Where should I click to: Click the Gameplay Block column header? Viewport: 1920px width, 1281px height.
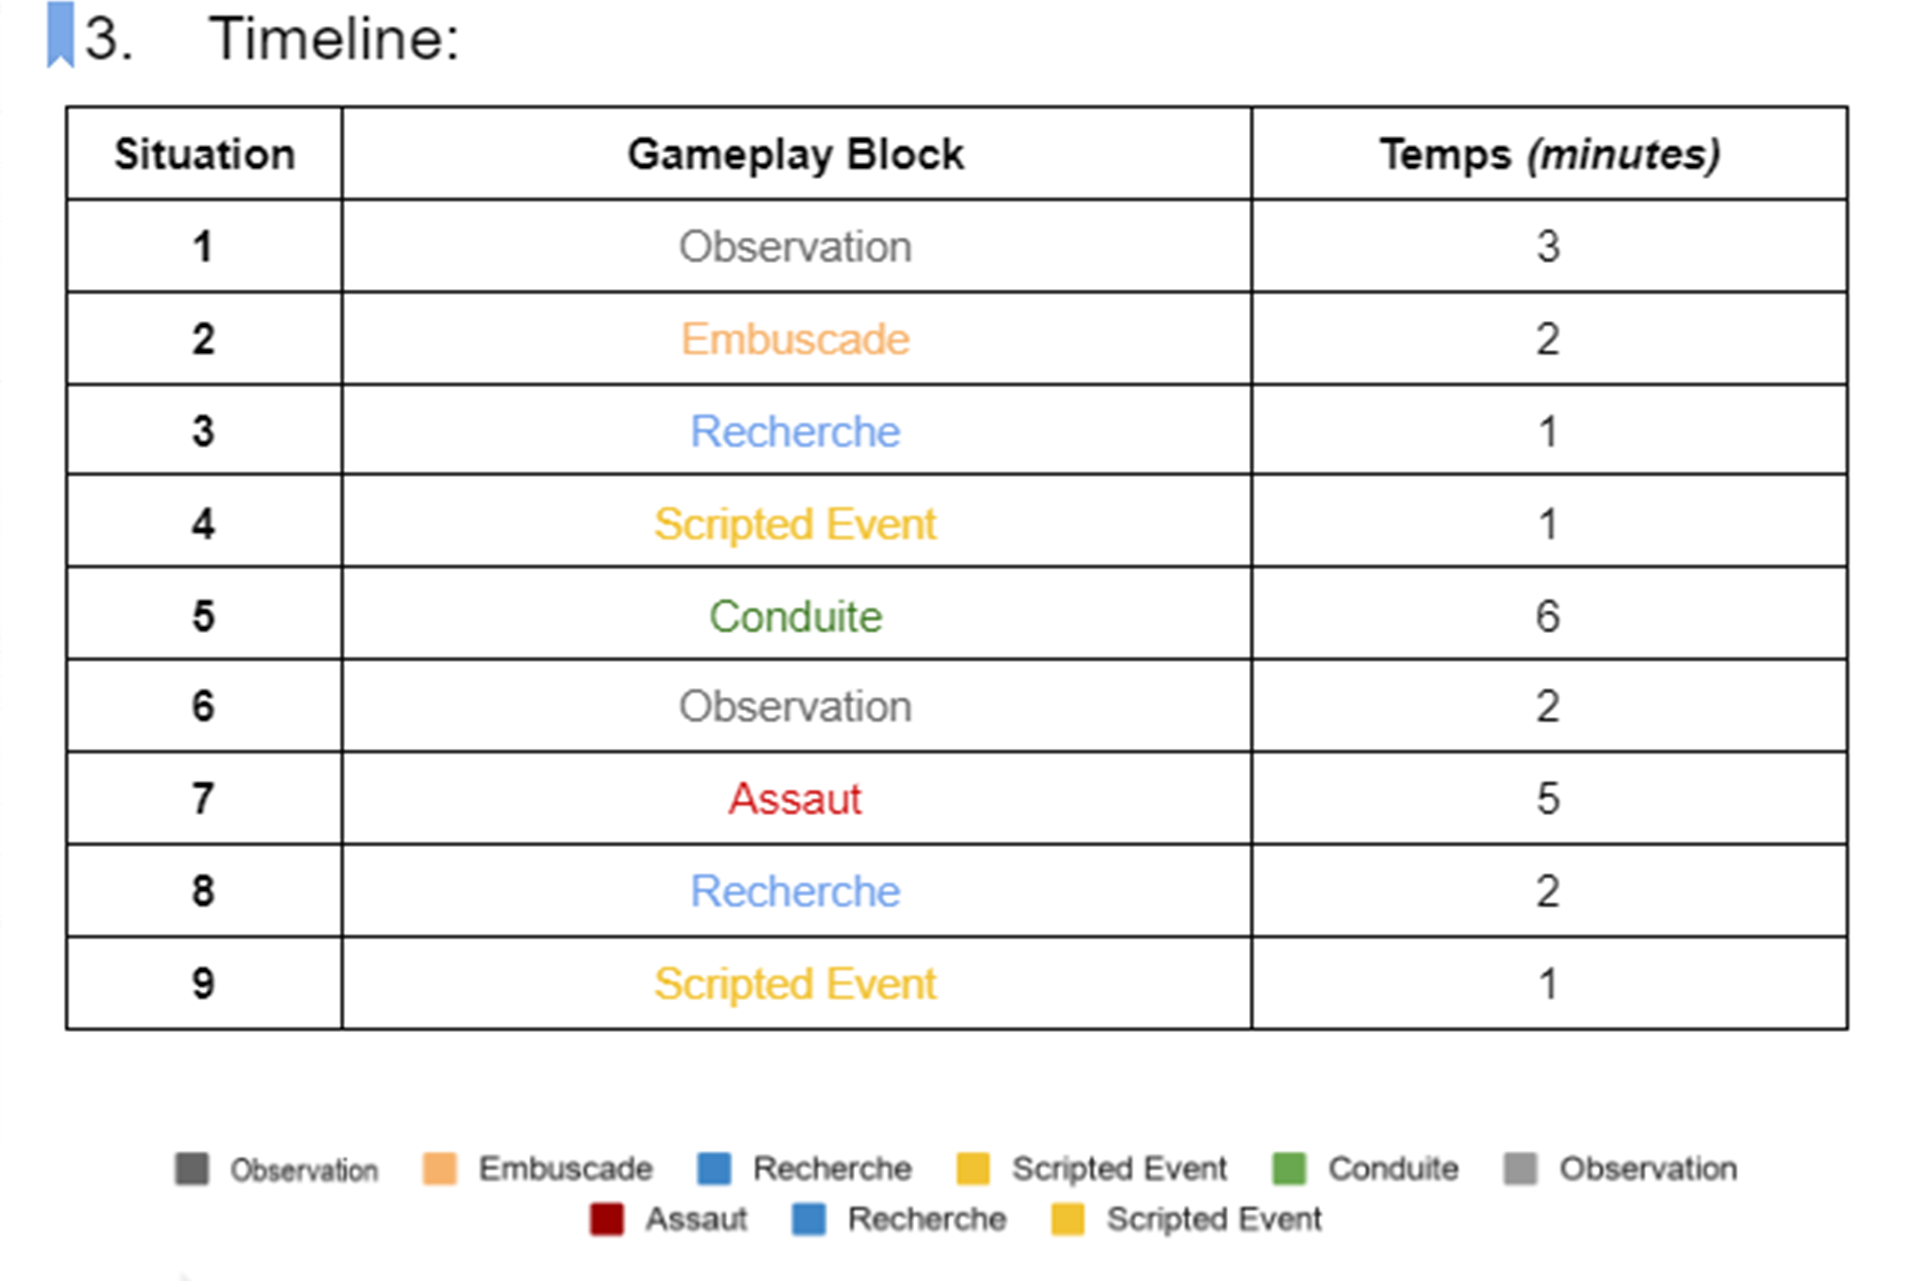795,154
